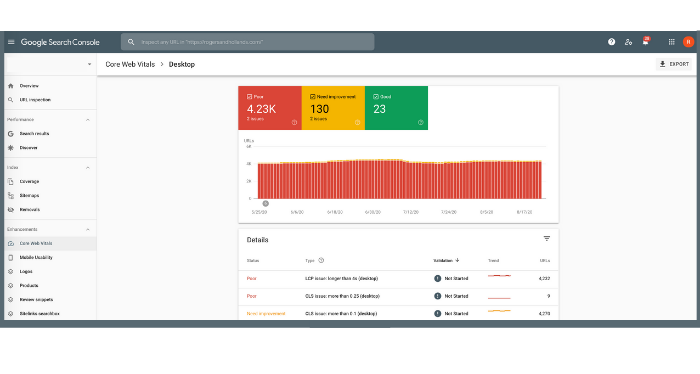Click the red bar chart area
This screenshot has width=700, height=374.
pyautogui.click(x=400, y=180)
